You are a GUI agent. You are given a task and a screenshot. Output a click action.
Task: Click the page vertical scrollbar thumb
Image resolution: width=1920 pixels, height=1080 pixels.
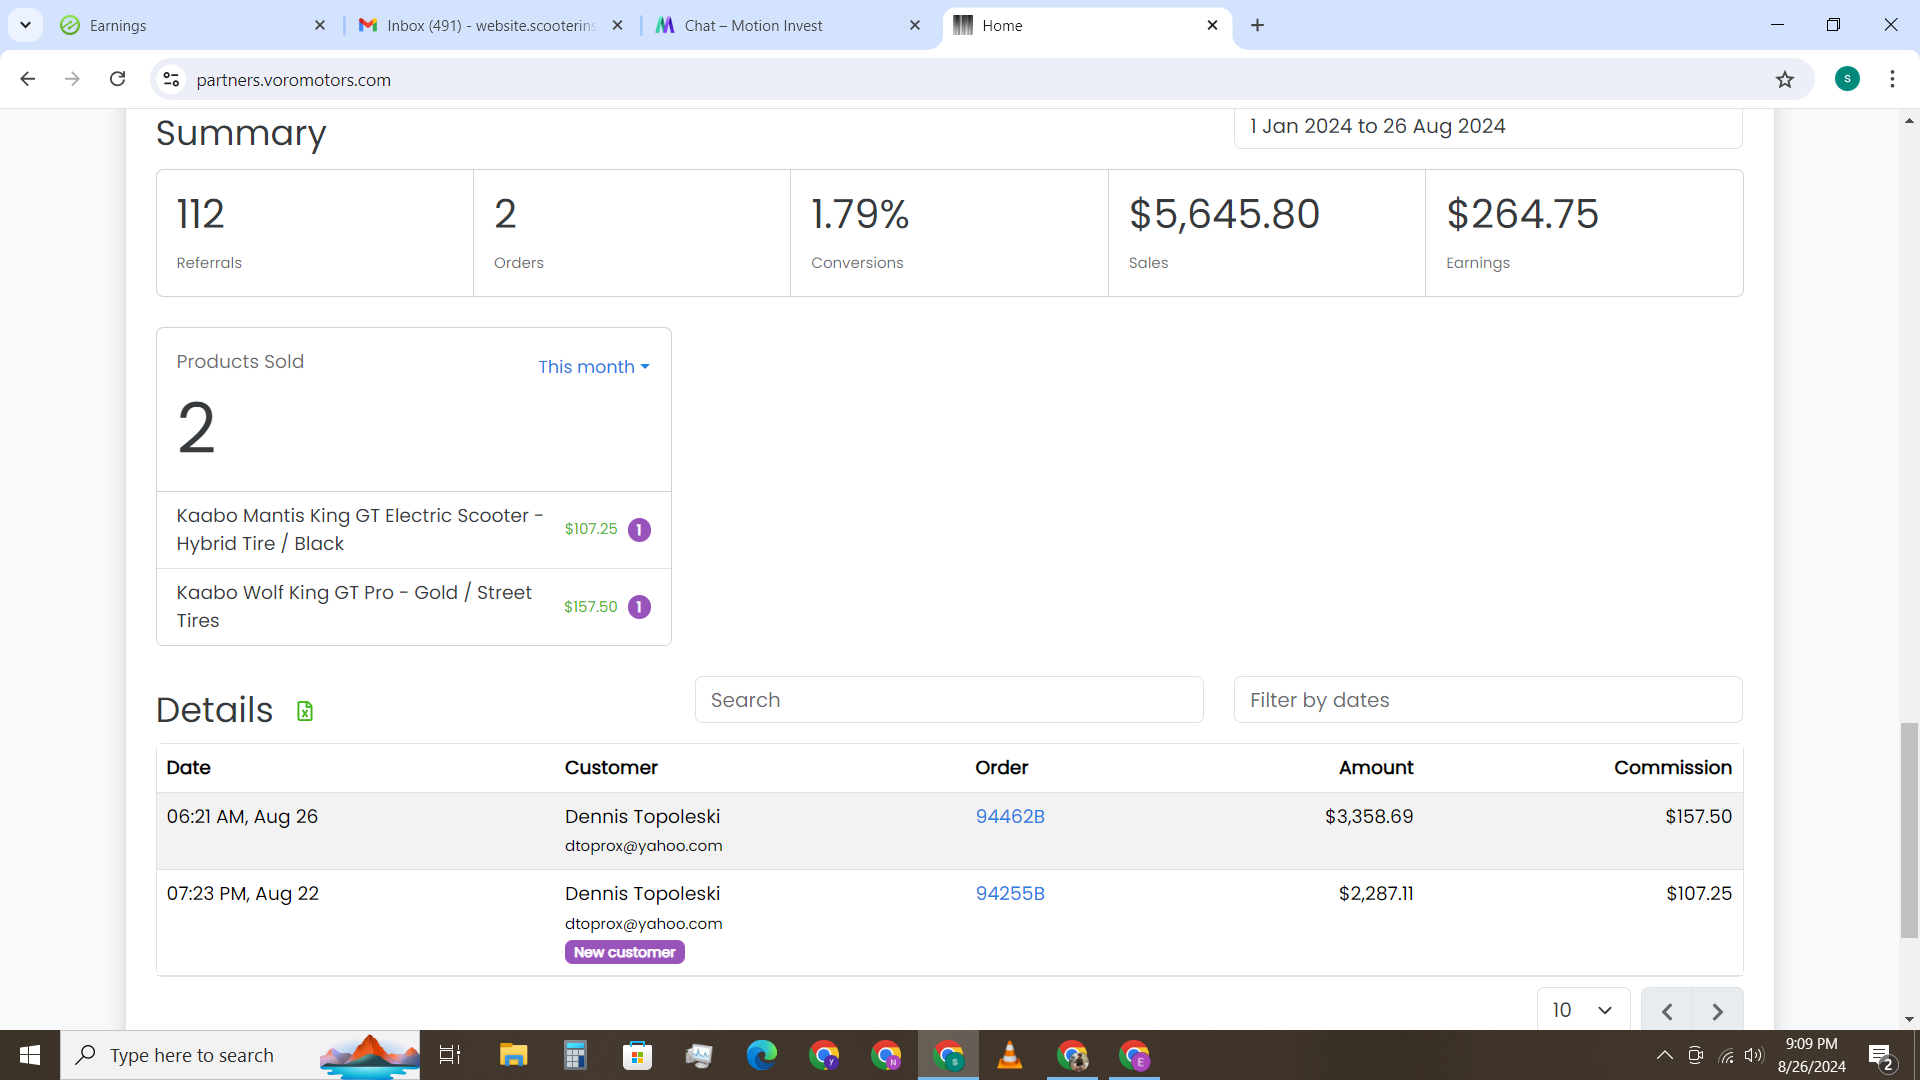(1909, 830)
